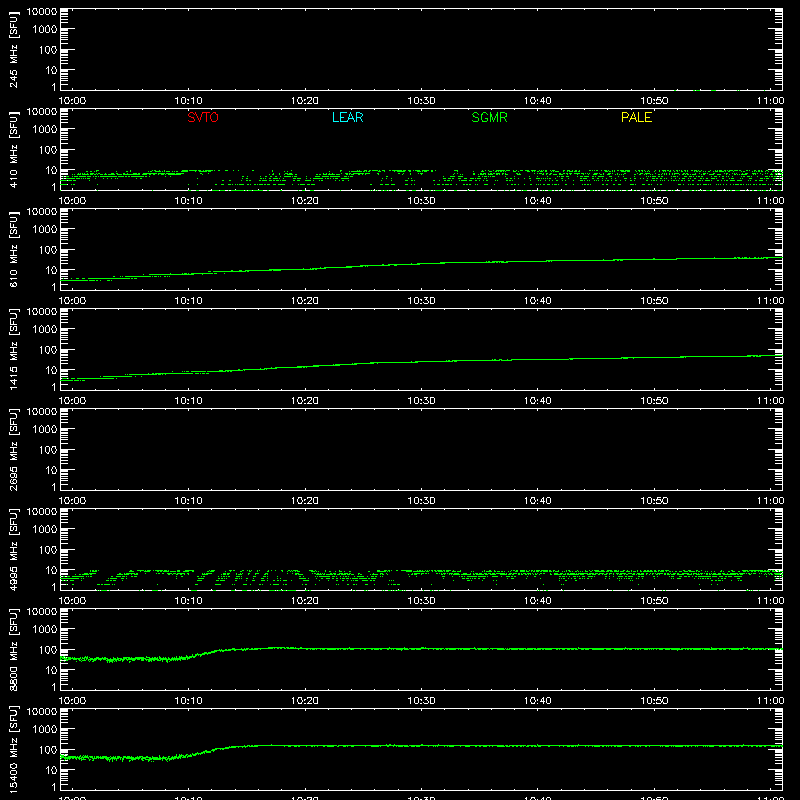800x800 pixels.
Task: Click 11:00 tick under the 4995 MHz panel
Action: [770, 601]
